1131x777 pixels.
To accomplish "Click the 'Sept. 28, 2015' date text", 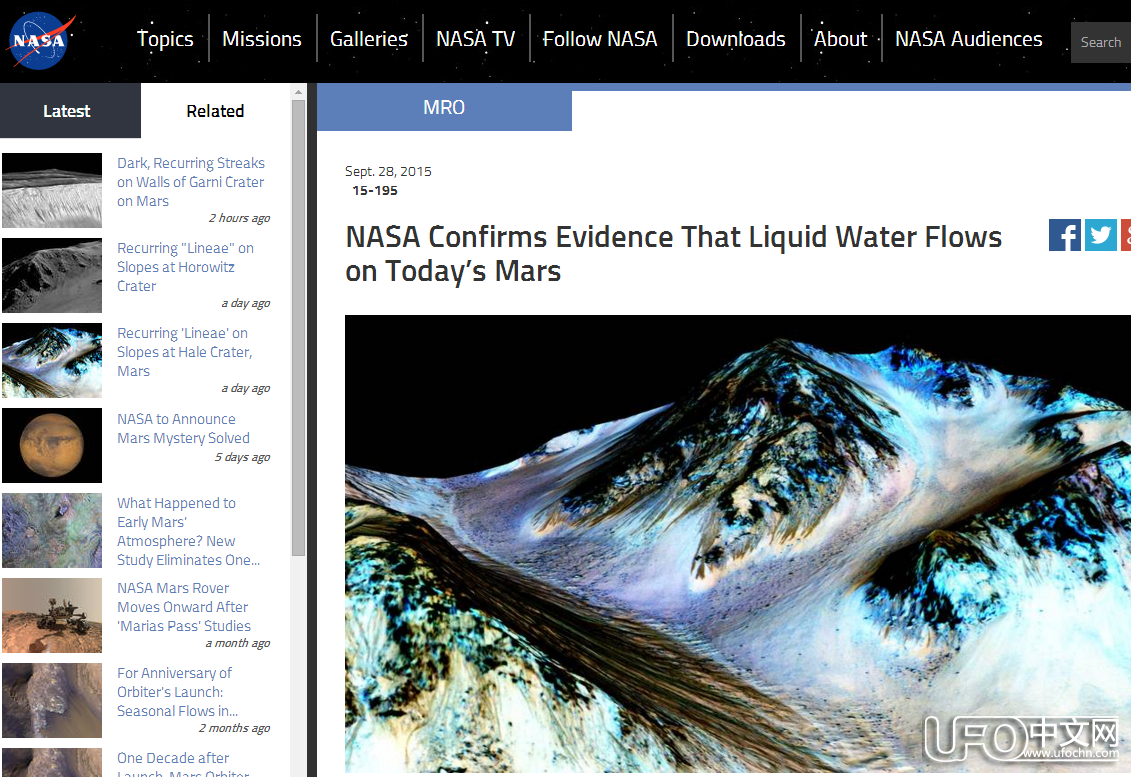I will click(388, 171).
